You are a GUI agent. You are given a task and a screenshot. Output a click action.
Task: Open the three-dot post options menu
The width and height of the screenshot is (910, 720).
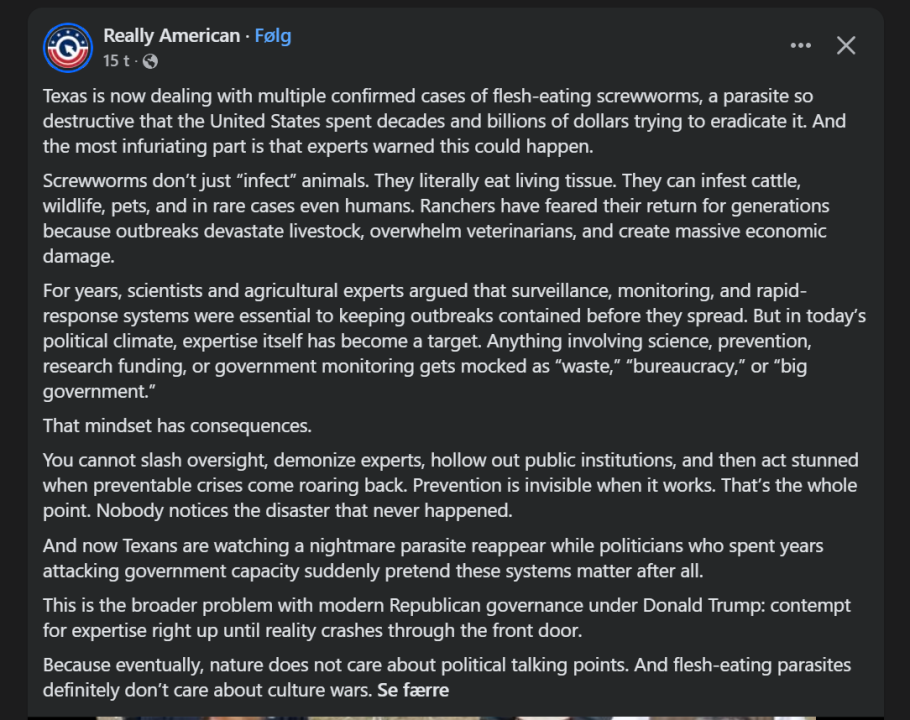click(x=800, y=45)
